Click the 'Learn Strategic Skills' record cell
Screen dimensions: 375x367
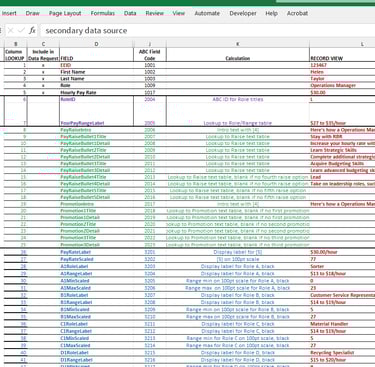coord(342,150)
